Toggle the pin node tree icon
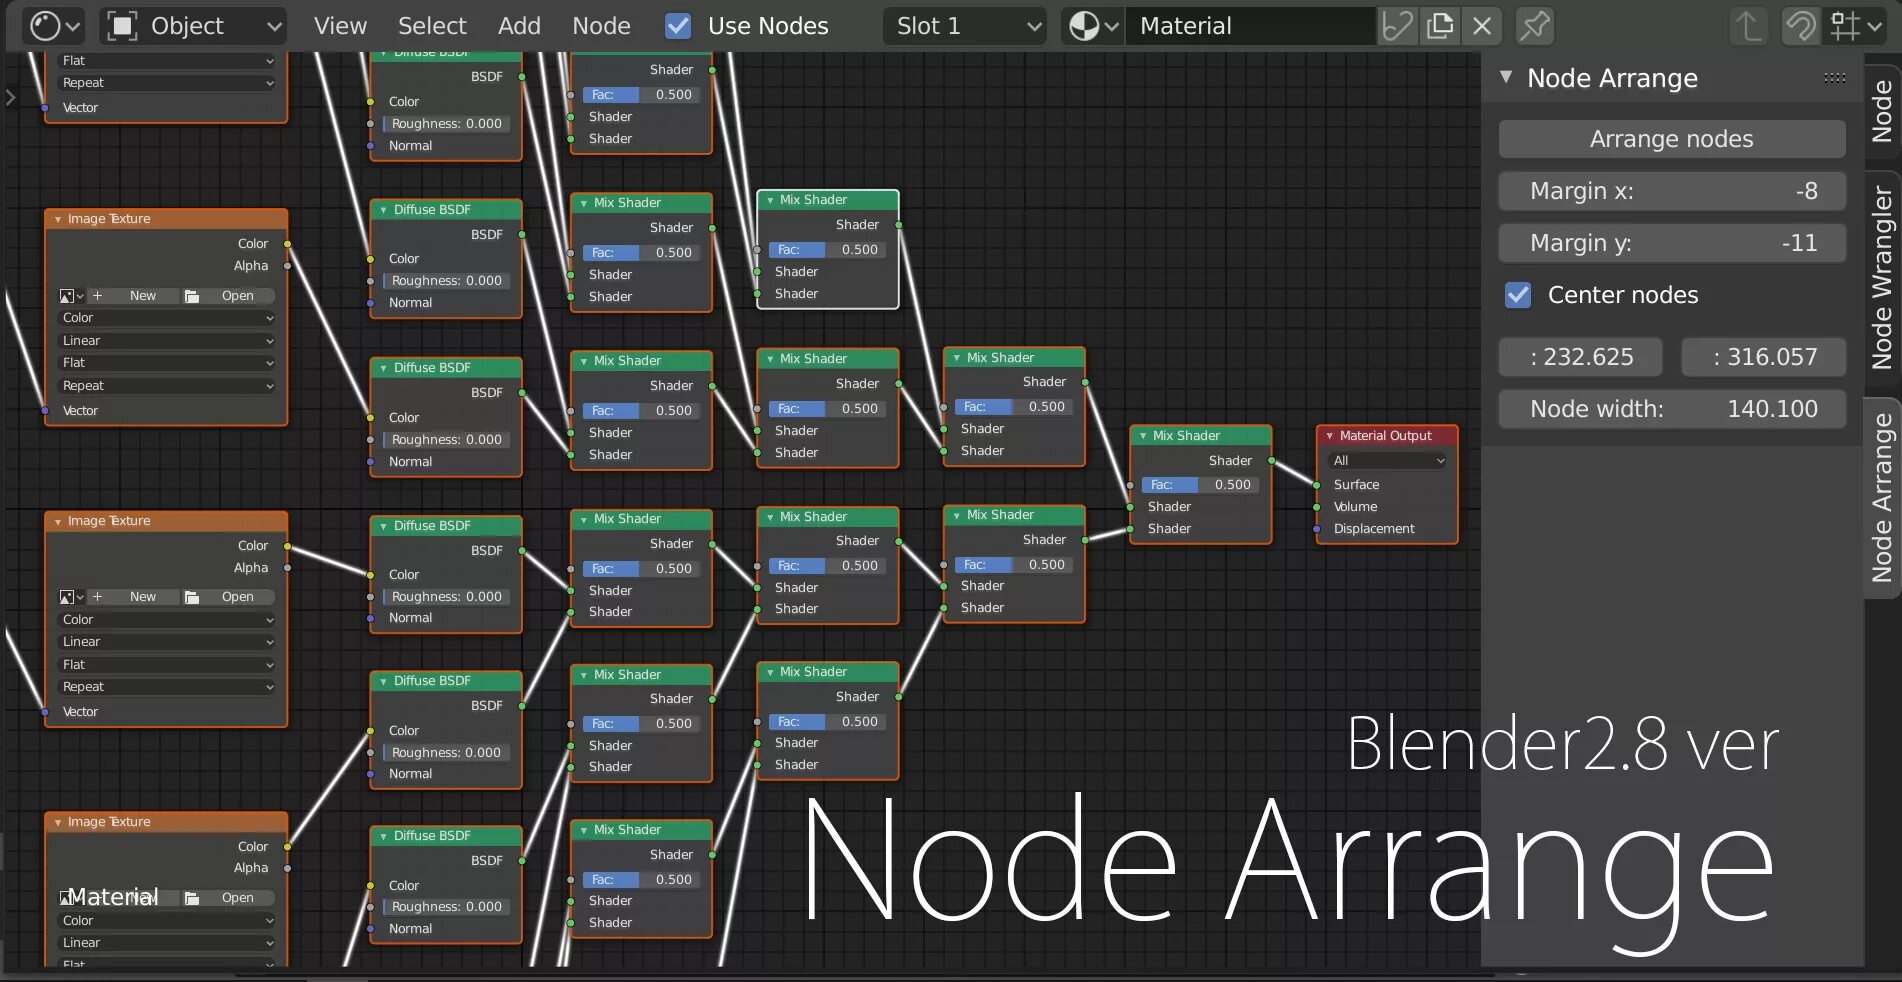The width and height of the screenshot is (1902, 982). click(x=1534, y=26)
